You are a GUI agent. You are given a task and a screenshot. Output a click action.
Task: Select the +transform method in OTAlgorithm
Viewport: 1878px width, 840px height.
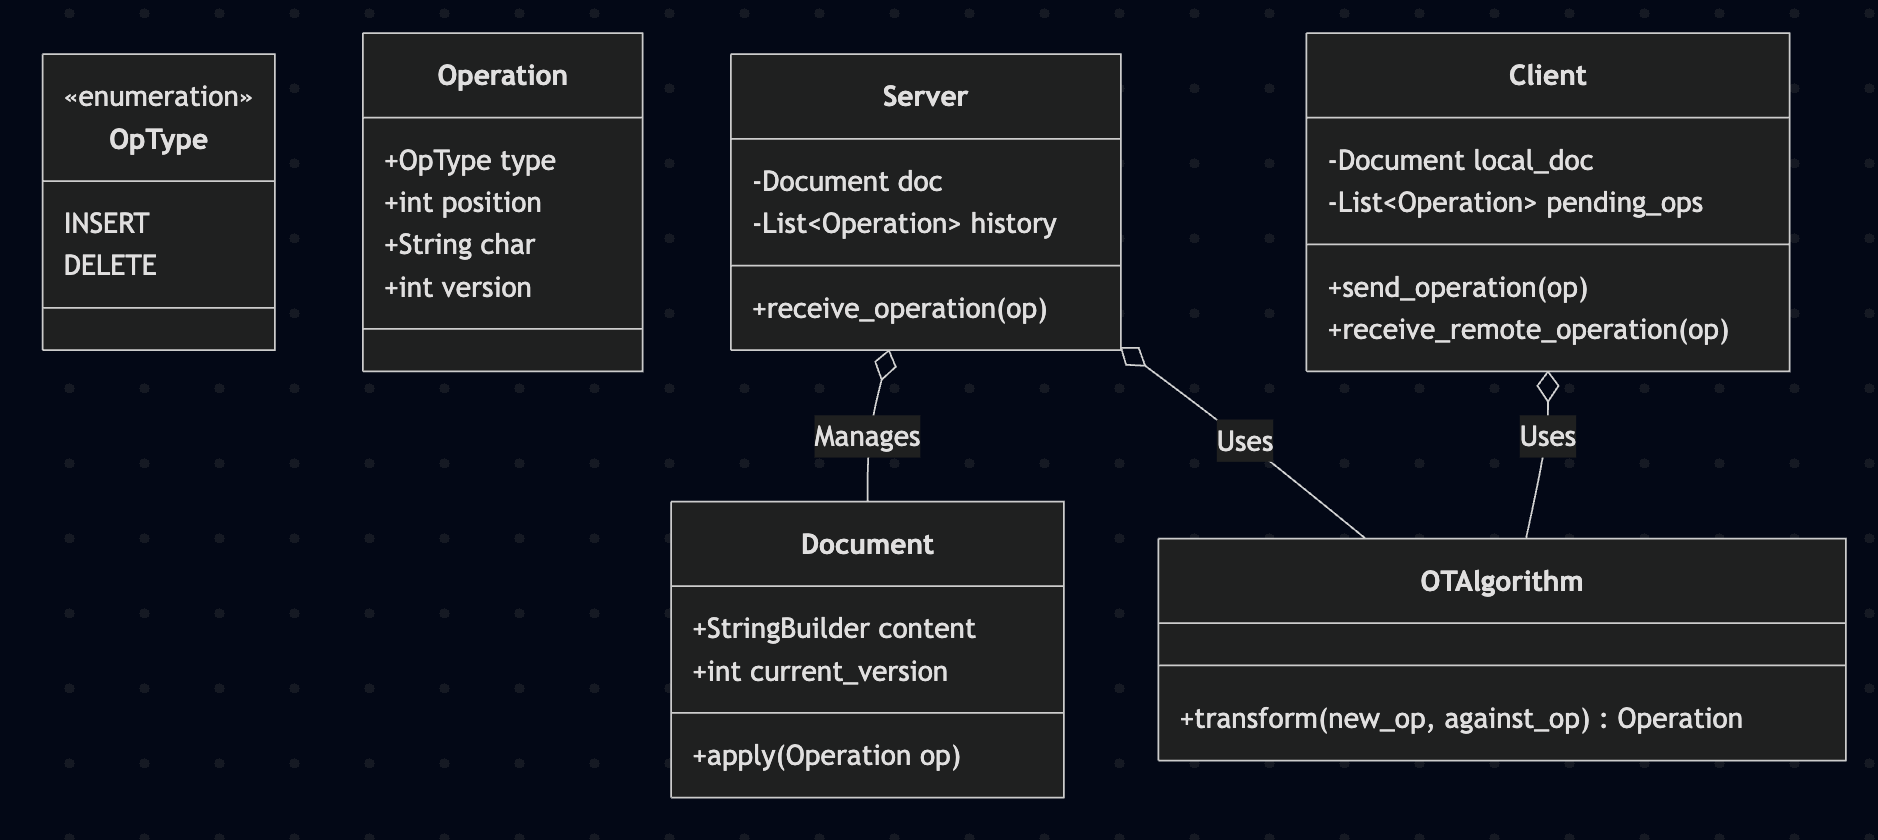(x=1460, y=719)
